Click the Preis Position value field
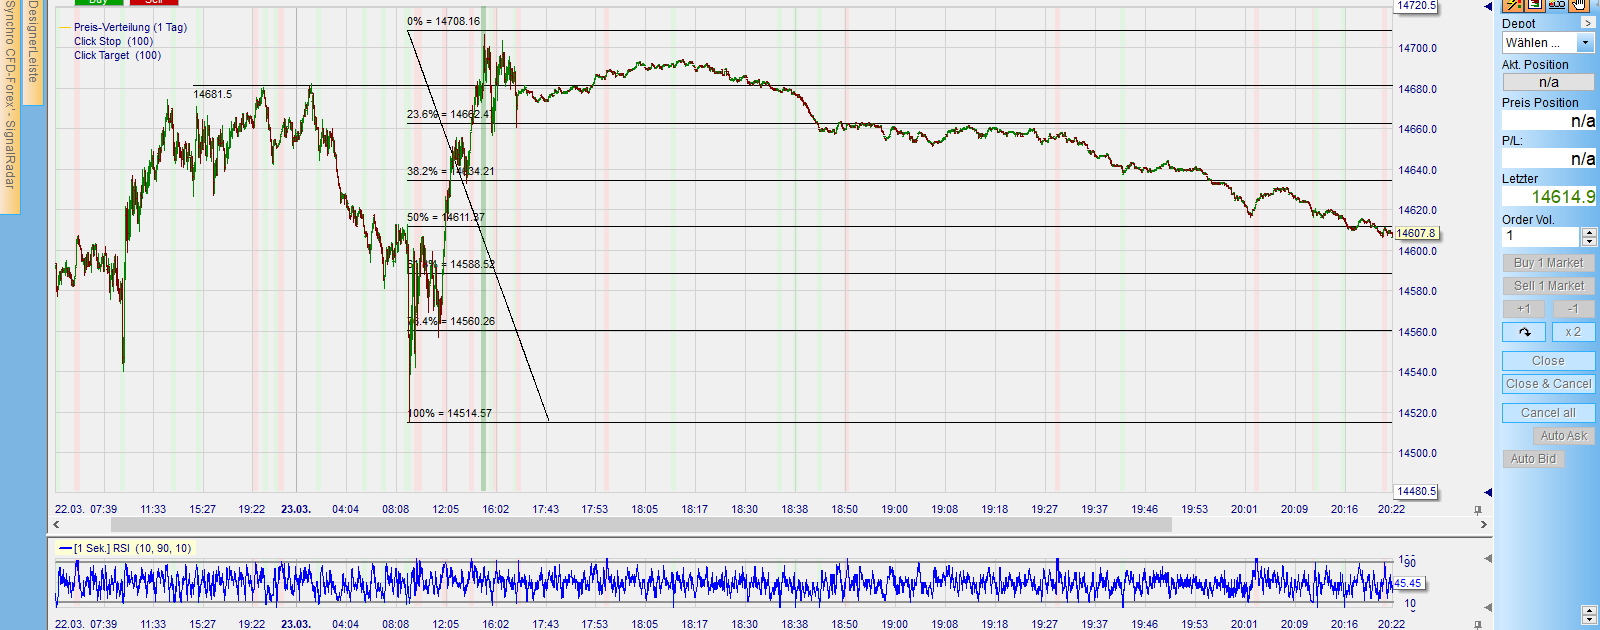Viewport: 1600px width, 630px height. 1548,120
